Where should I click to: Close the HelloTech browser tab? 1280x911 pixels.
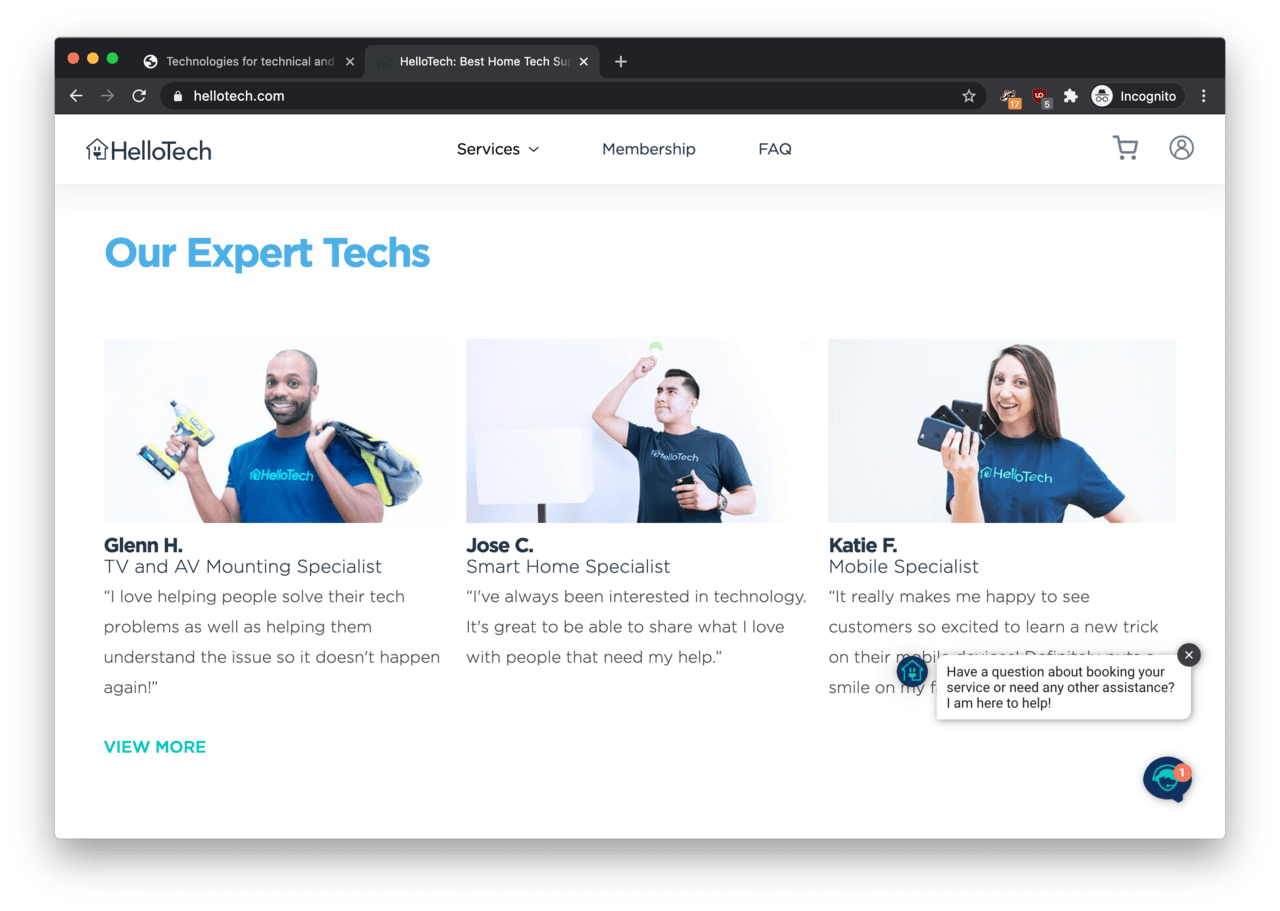coord(584,61)
